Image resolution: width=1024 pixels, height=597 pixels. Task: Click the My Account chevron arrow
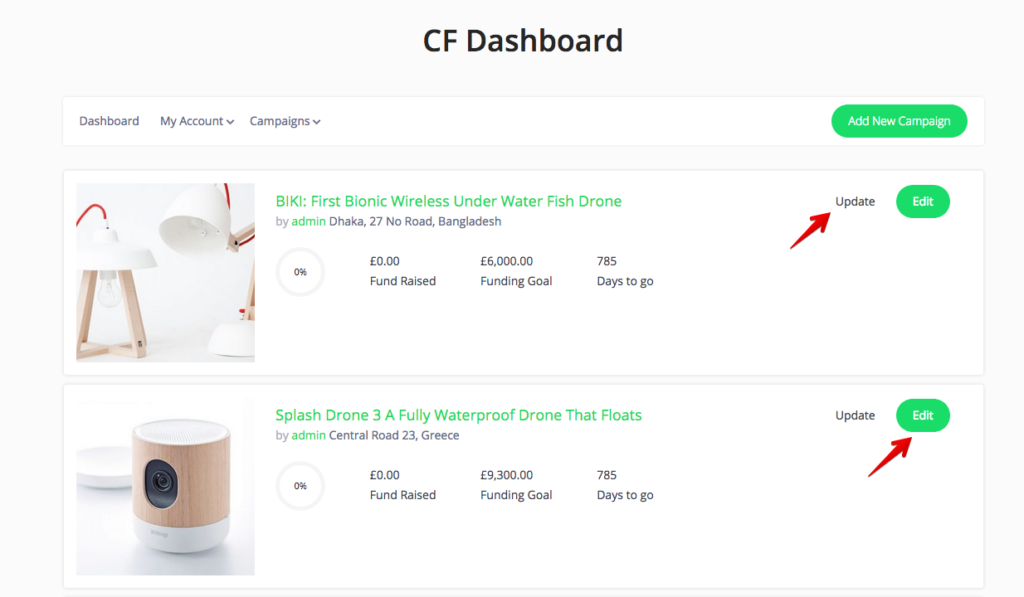point(230,122)
